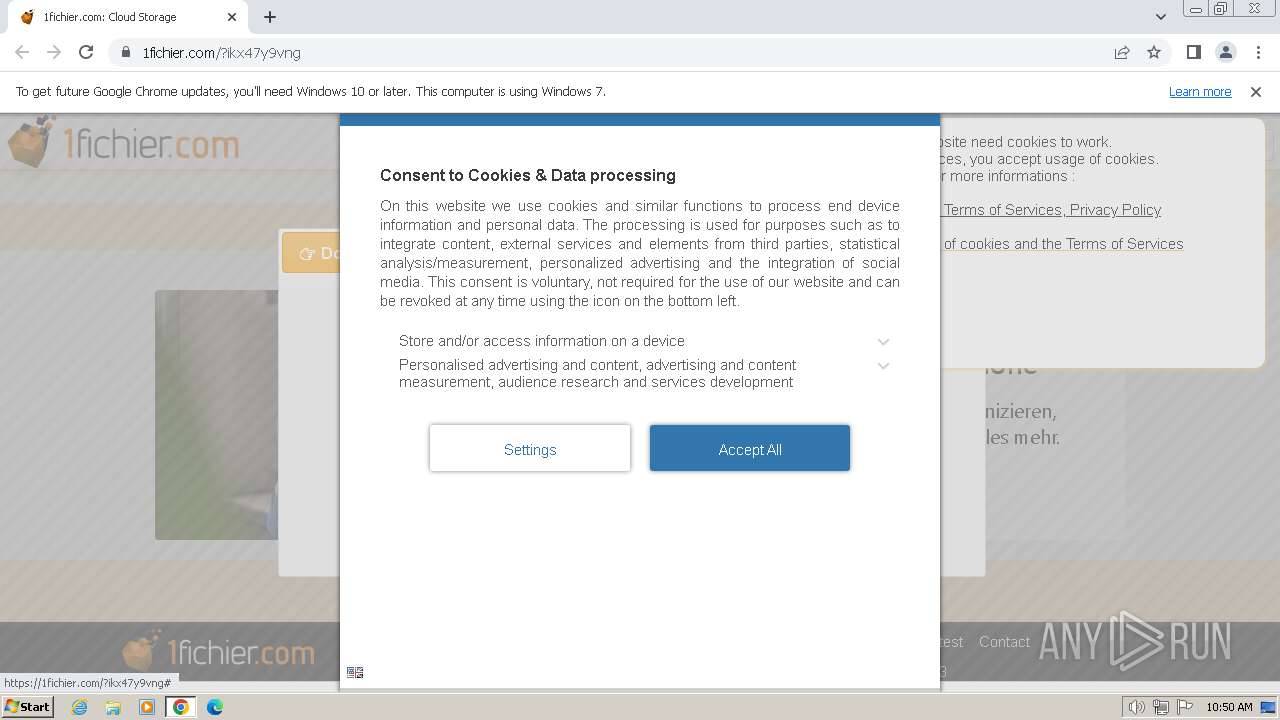Click the Contact link in the footer
This screenshot has width=1280, height=720.
coord(1004,642)
